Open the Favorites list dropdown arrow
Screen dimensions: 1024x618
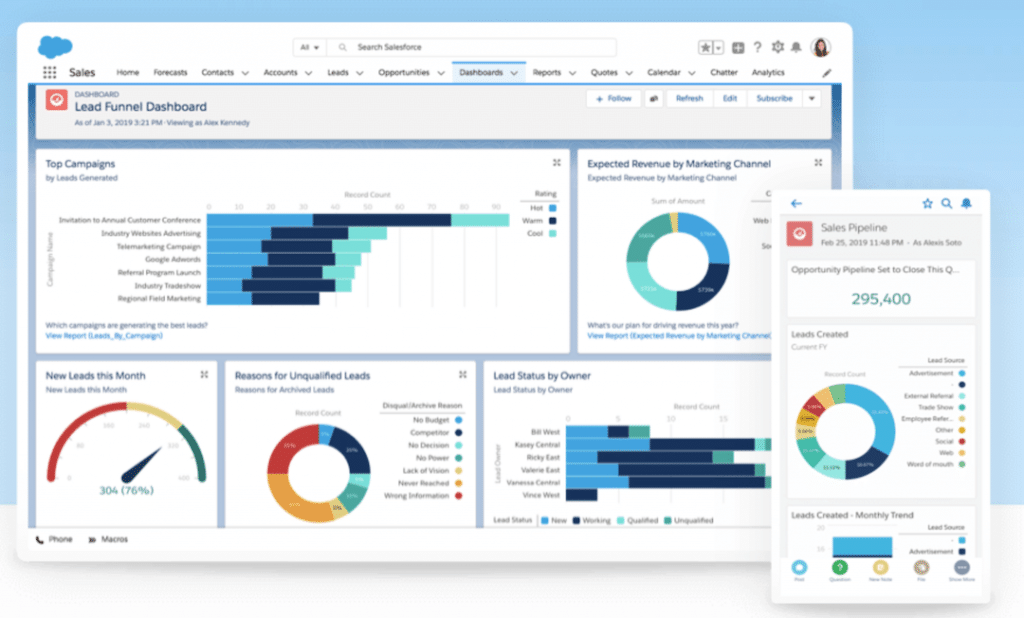tap(718, 48)
